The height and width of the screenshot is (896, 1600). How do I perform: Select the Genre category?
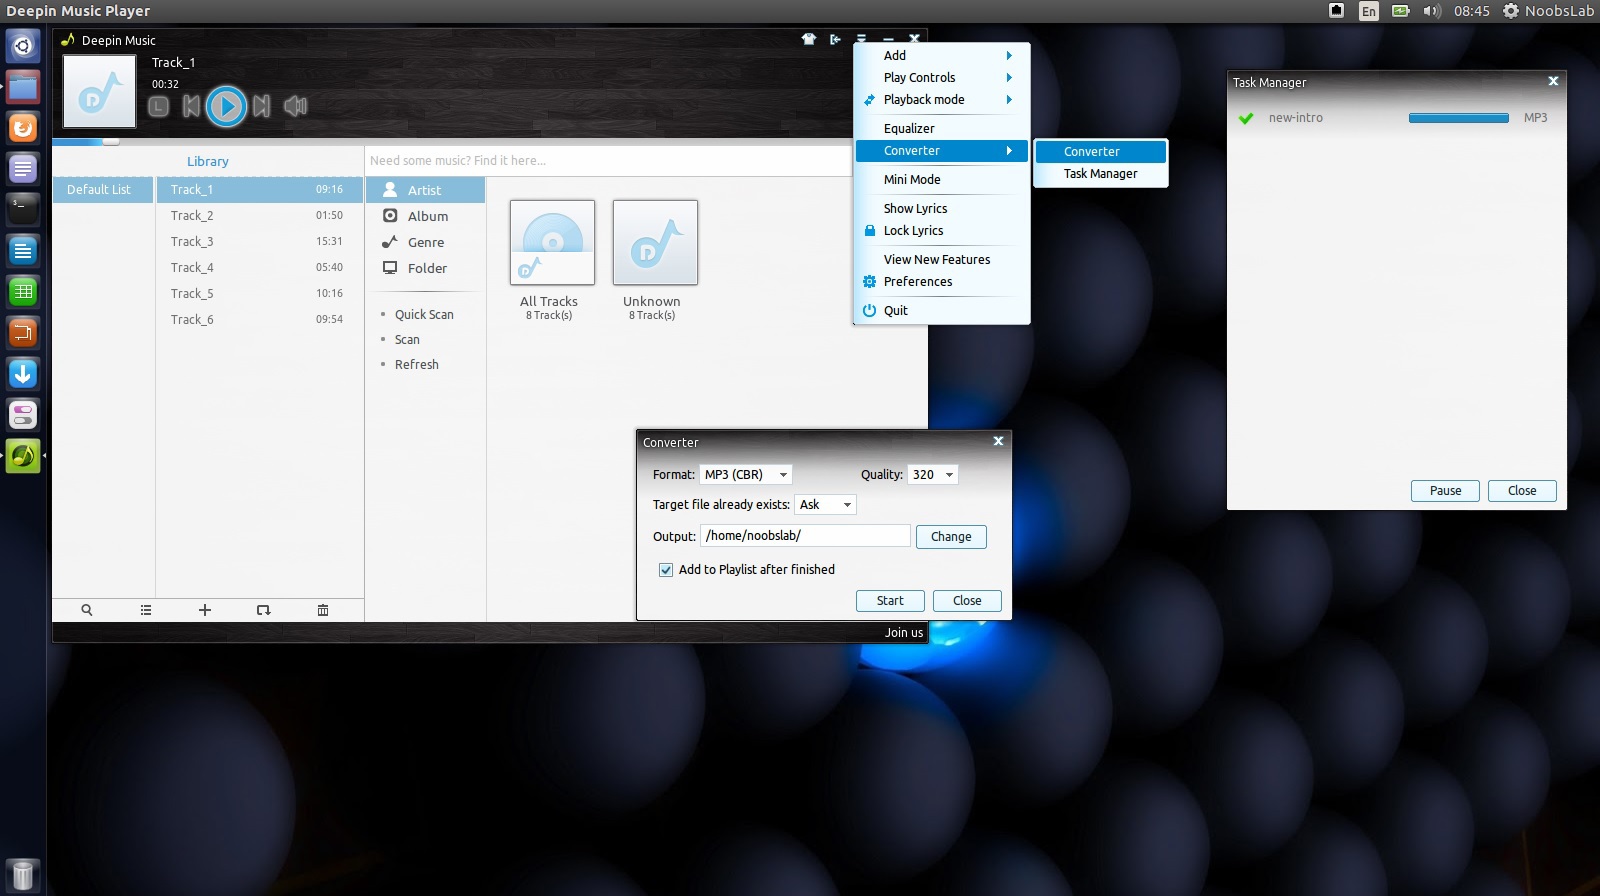[x=425, y=242]
